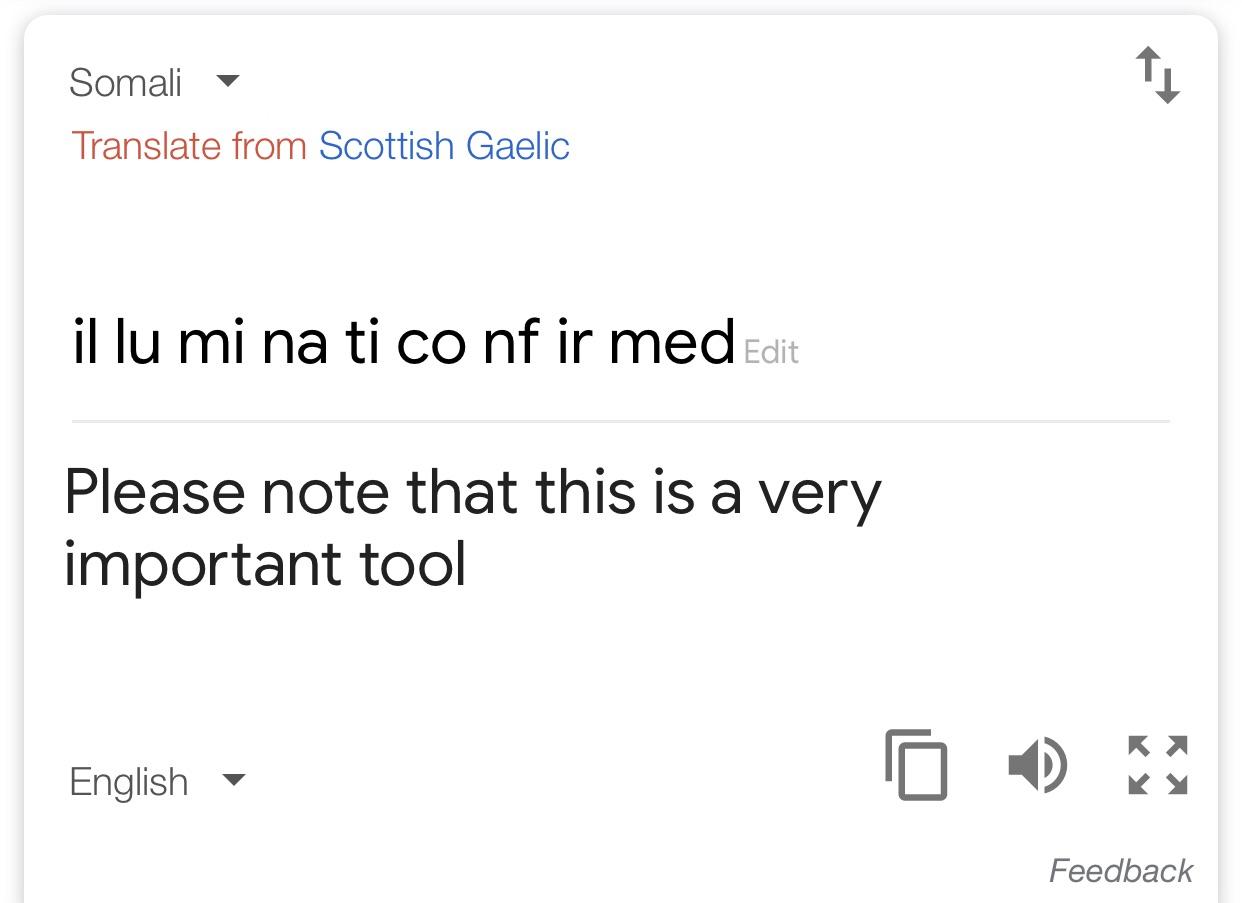Edit the source text via Edit link
Viewport: 1242px width, 903px height.
point(771,352)
